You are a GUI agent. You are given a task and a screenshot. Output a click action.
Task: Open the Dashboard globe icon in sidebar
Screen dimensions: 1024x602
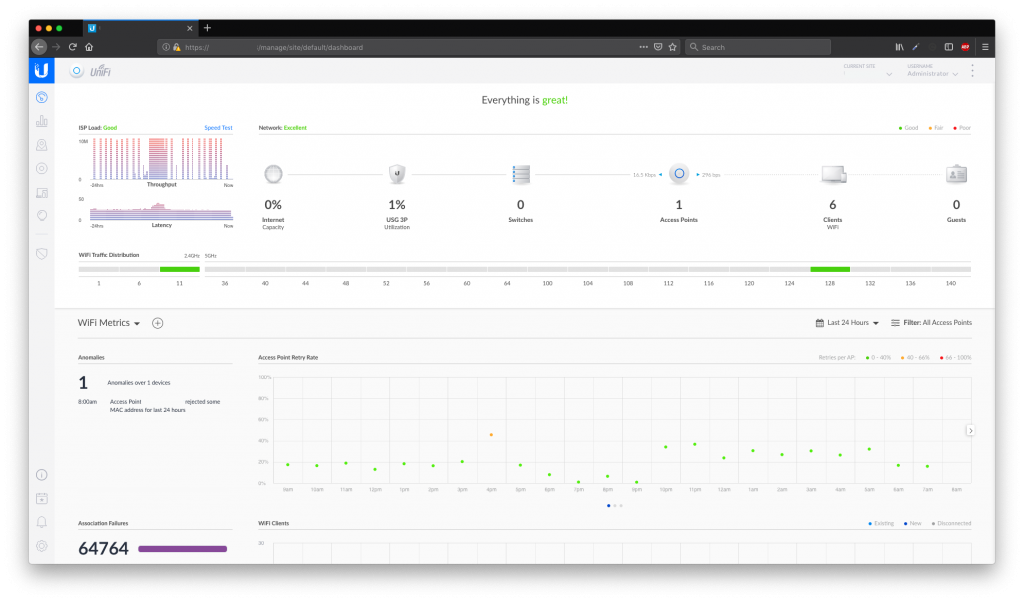[41, 97]
